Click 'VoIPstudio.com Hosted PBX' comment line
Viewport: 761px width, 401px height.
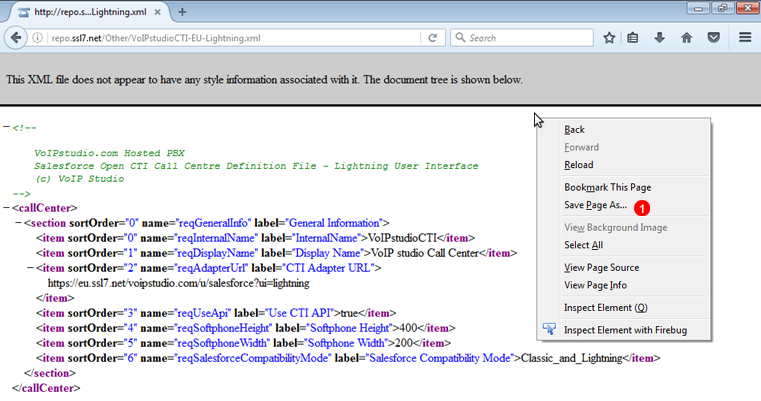pyautogui.click(x=109, y=153)
